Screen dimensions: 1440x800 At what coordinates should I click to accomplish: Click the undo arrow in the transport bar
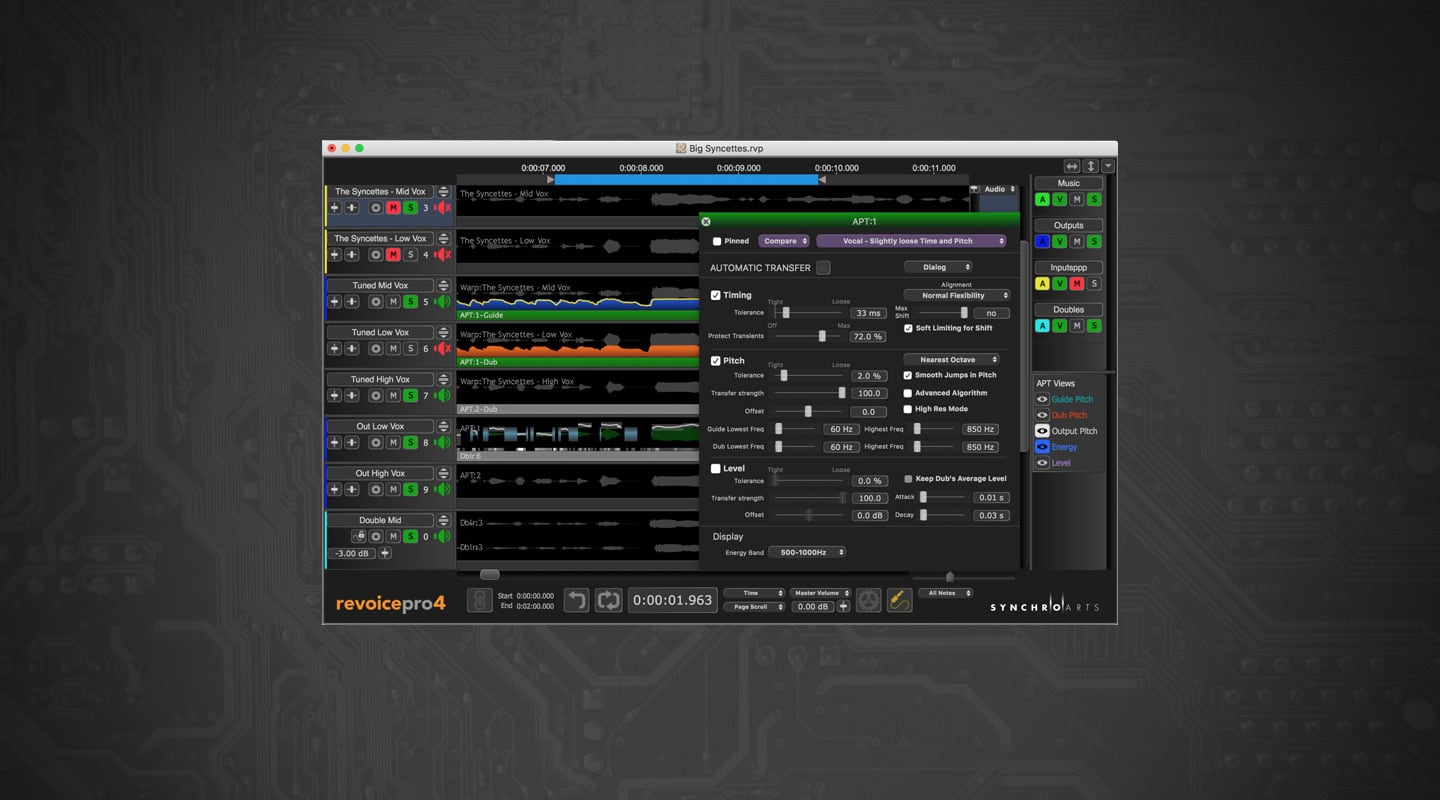click(576, 600)
